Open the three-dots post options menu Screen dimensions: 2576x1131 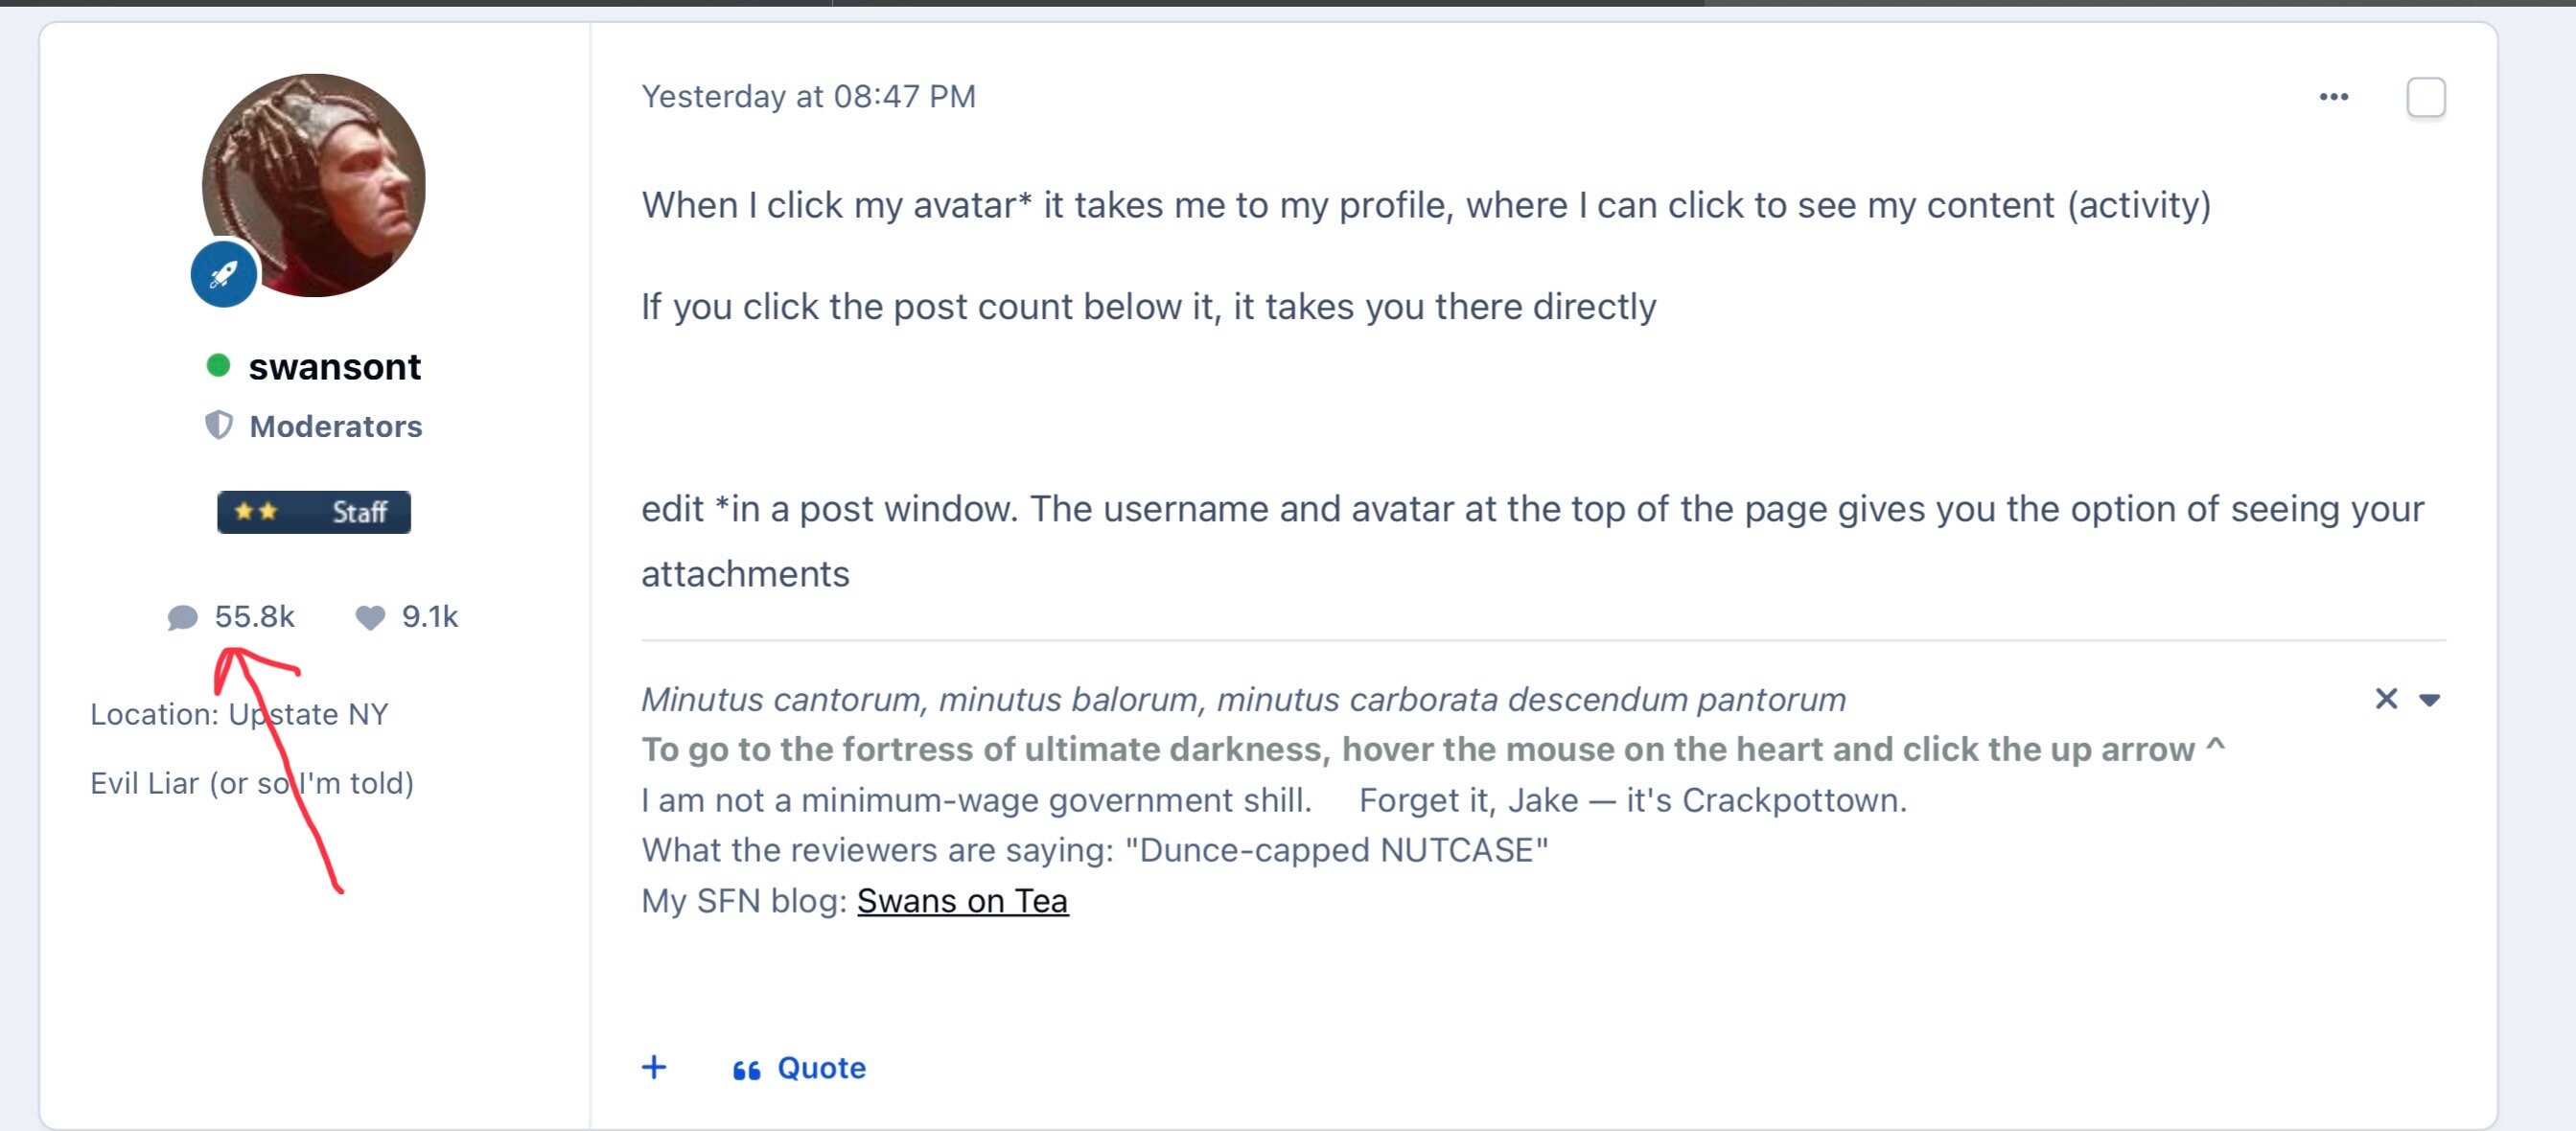pos(2333,97)
